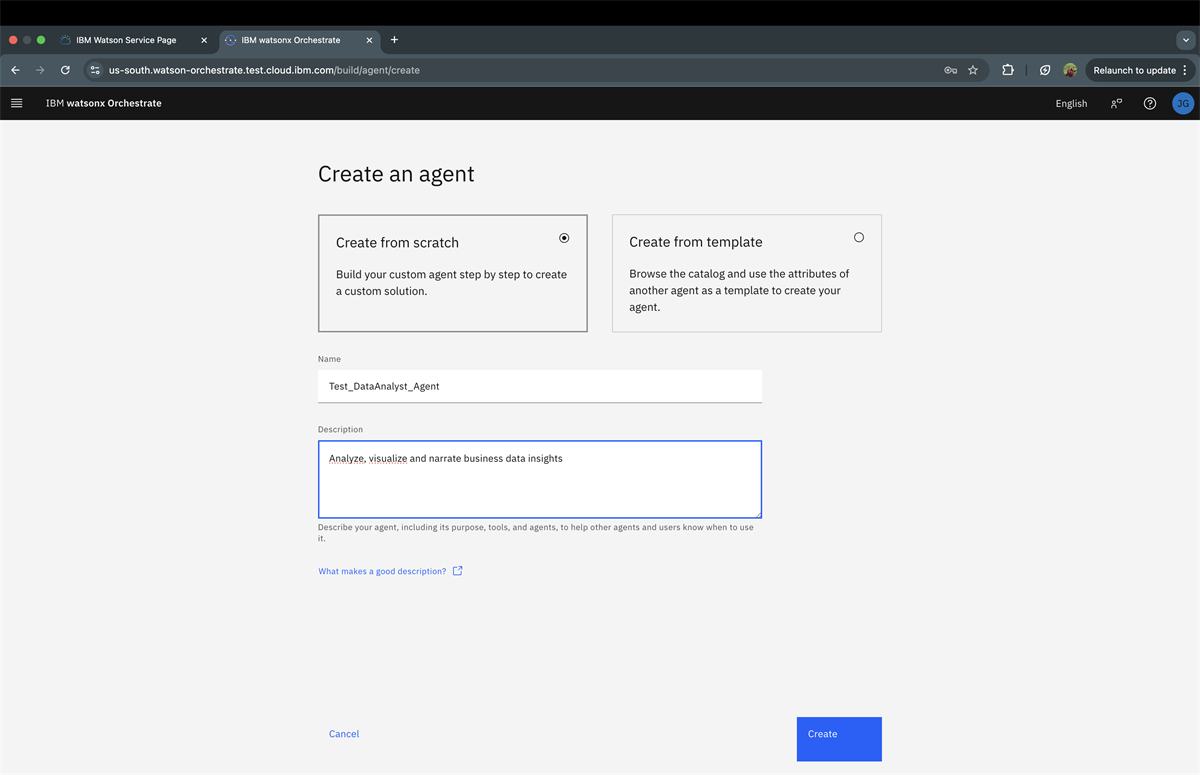Click the IBM watsonx Orchestrate header title
The height and width of the screenshot is (775, 1200).
point(103,103)
